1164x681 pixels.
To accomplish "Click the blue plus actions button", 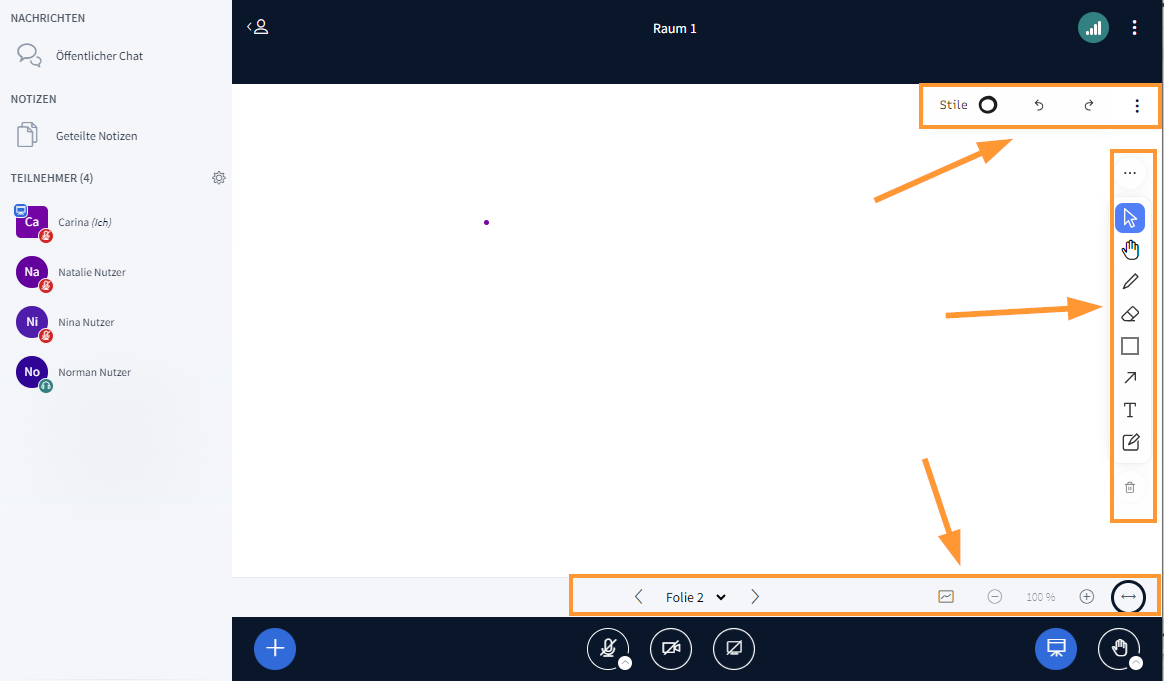I will click(275, 648).
